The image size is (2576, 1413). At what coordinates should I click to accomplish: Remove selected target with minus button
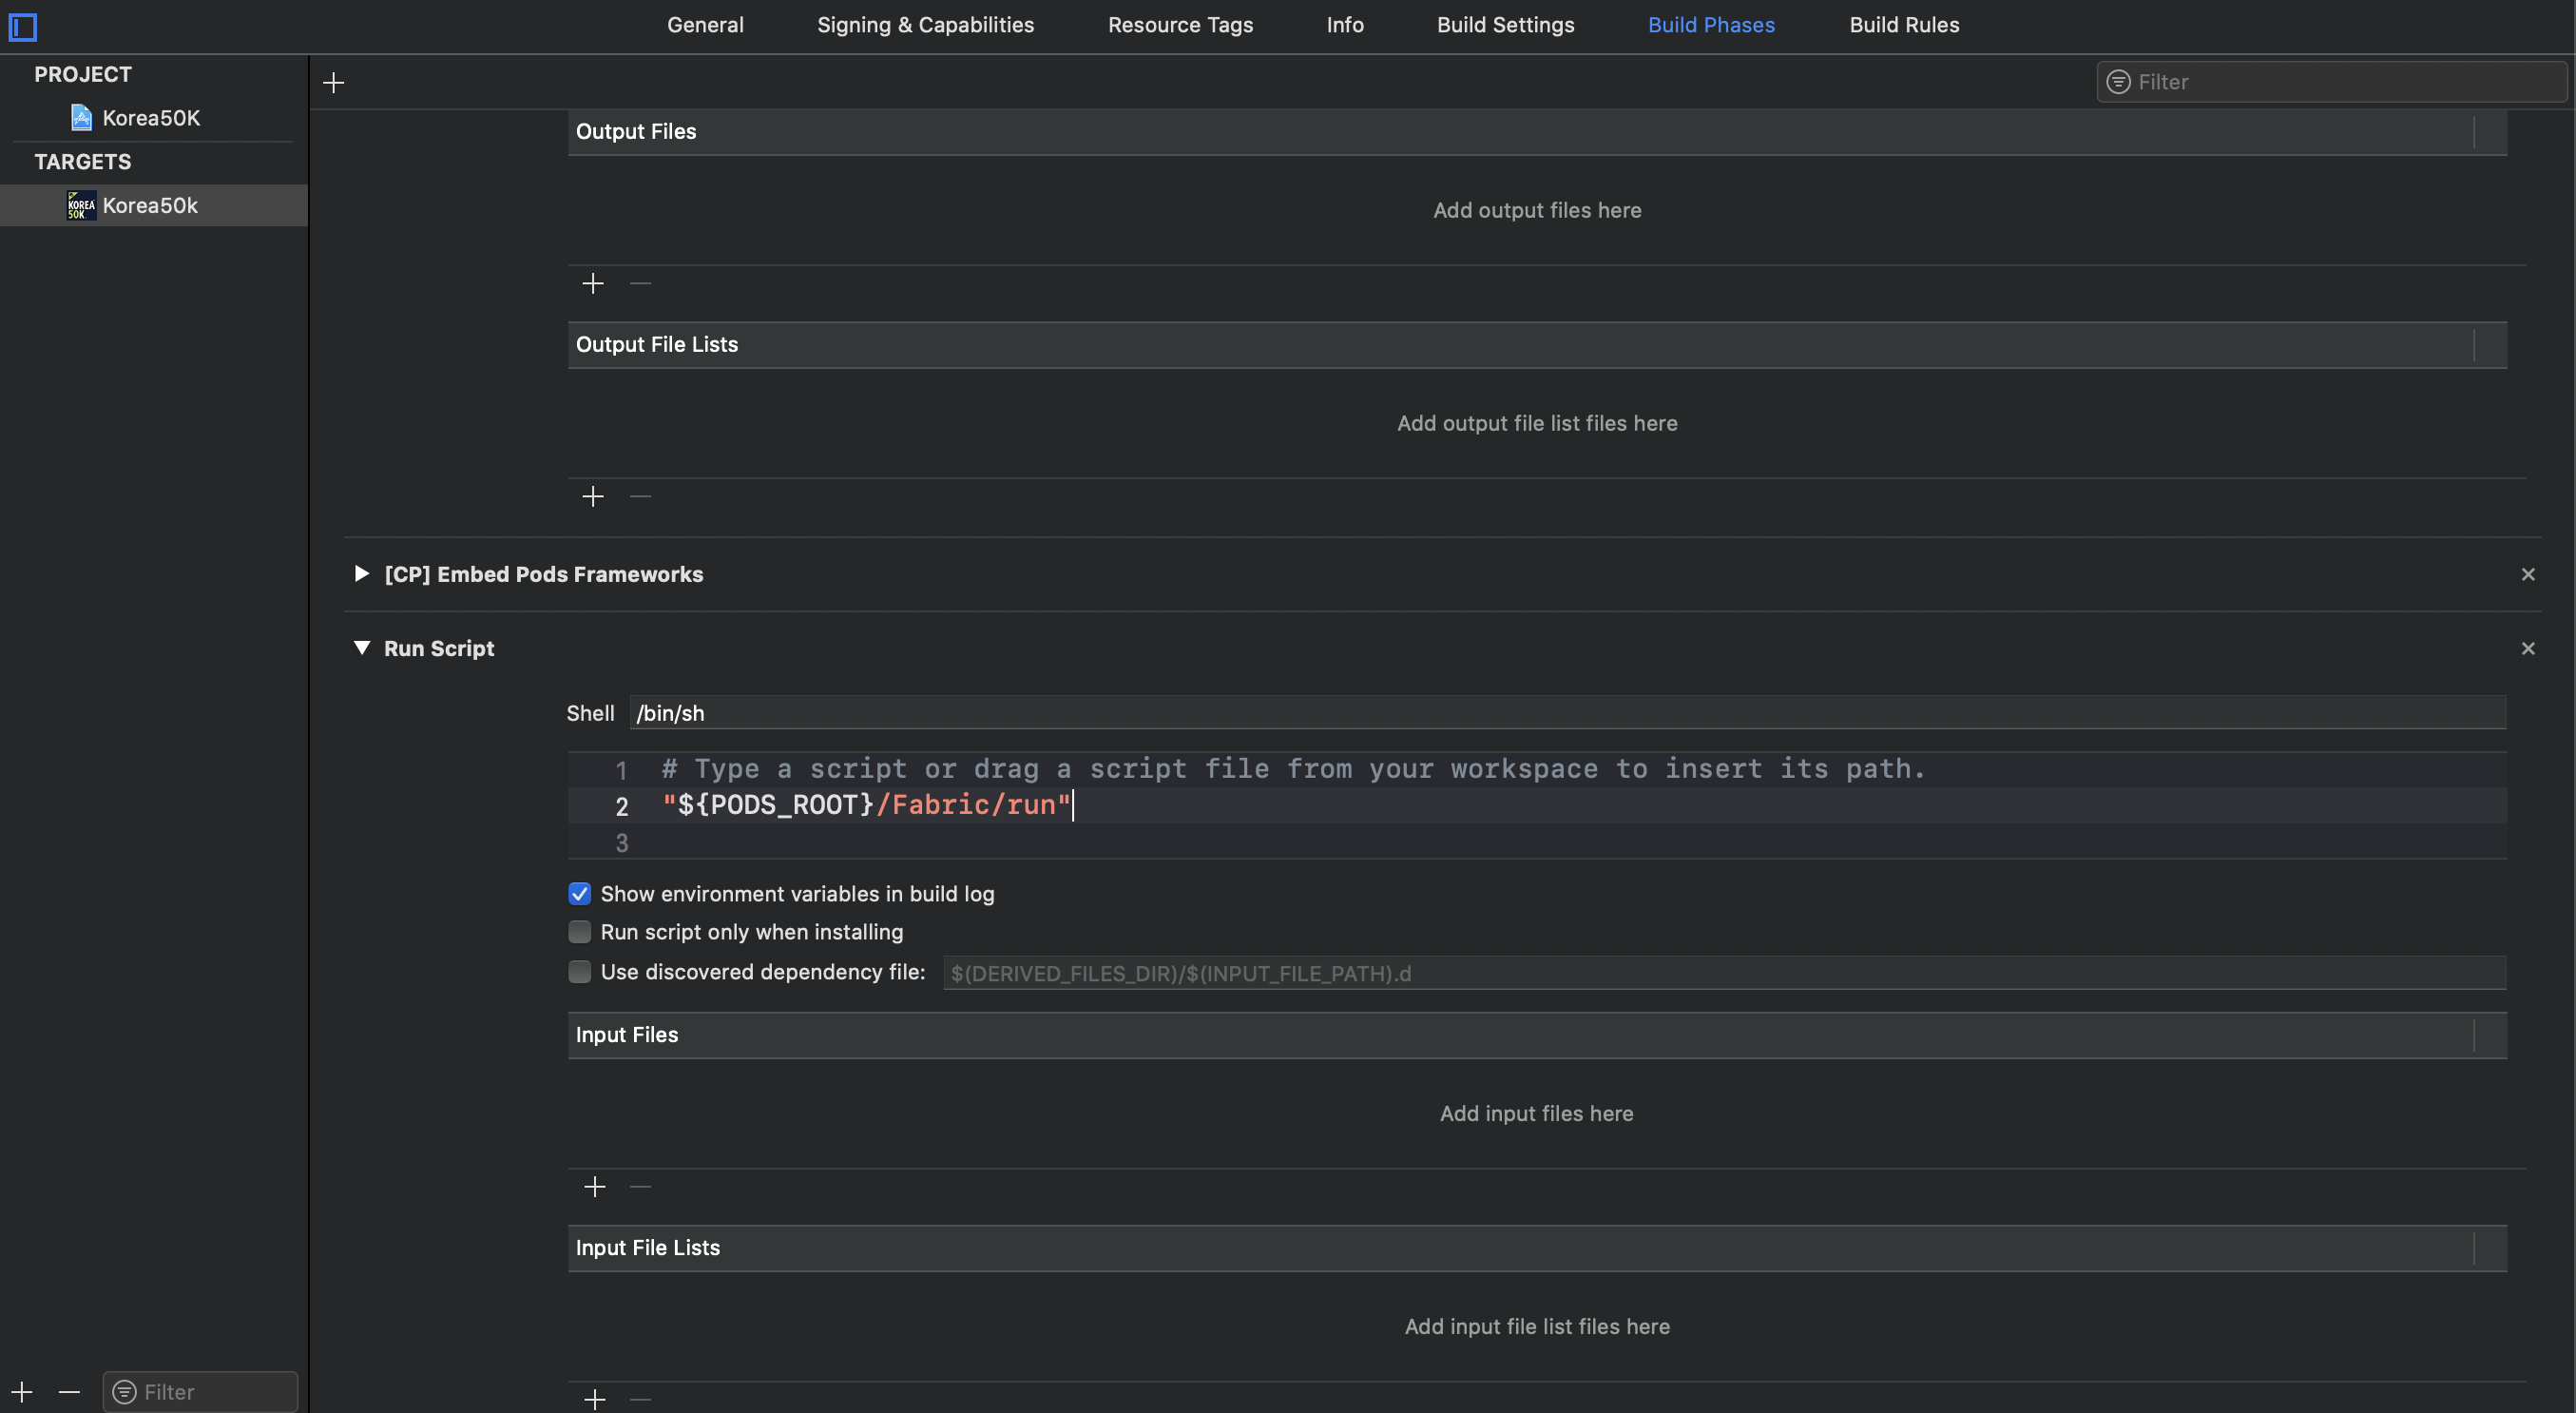(x=69, y=1392)
